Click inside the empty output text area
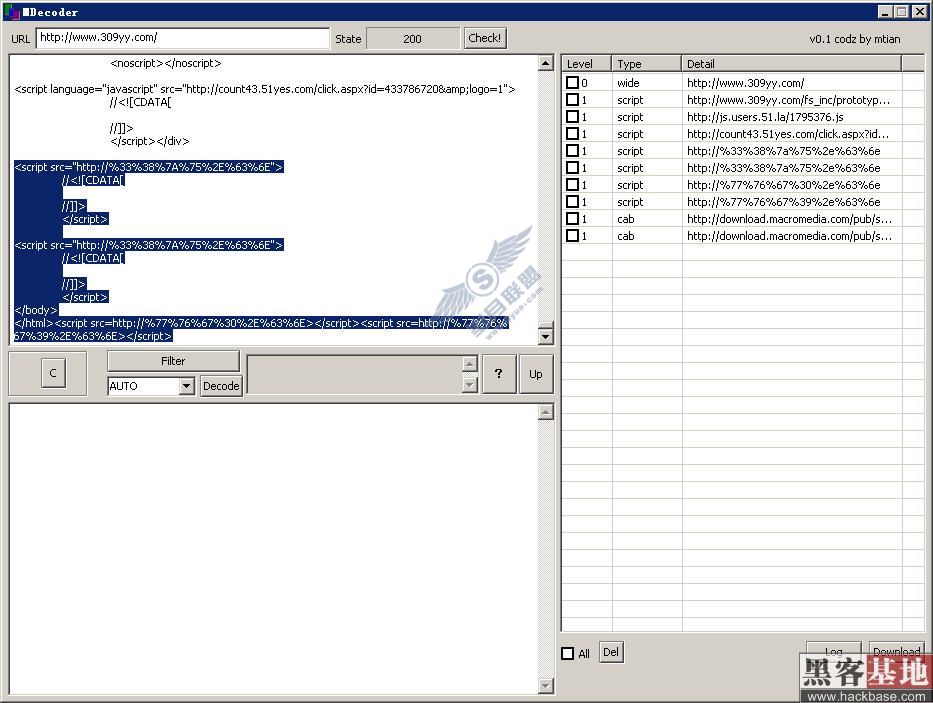Viewport: 933px width, 703px height. [274, 548]
